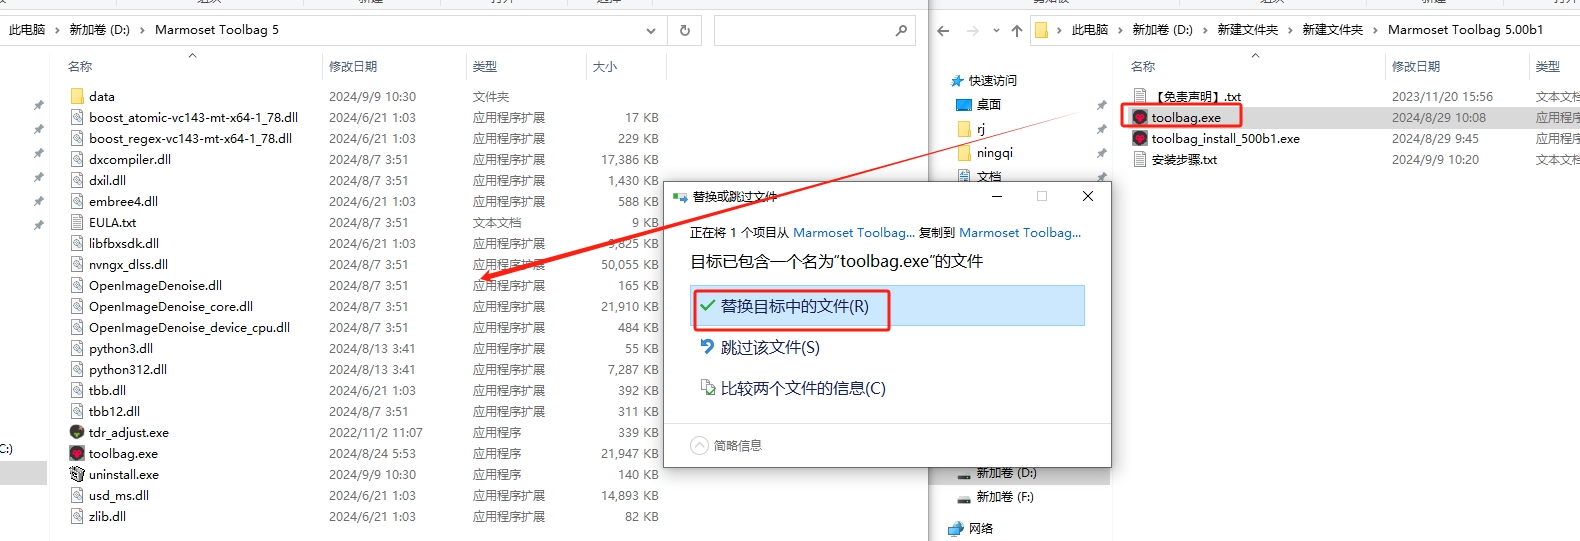The width and height of the screenshot is (1580, 541).
Task: Select OpenImageDenoise.dll file
Action: [155, 285]
